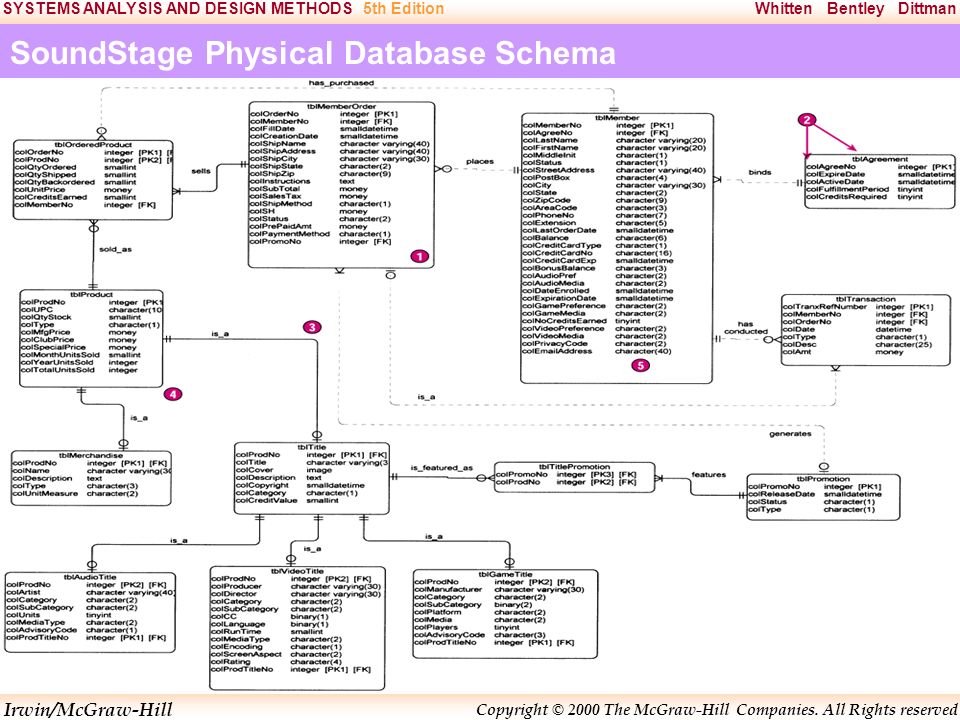Select the tblMemberOrder table name

click(x=342, y=107)
